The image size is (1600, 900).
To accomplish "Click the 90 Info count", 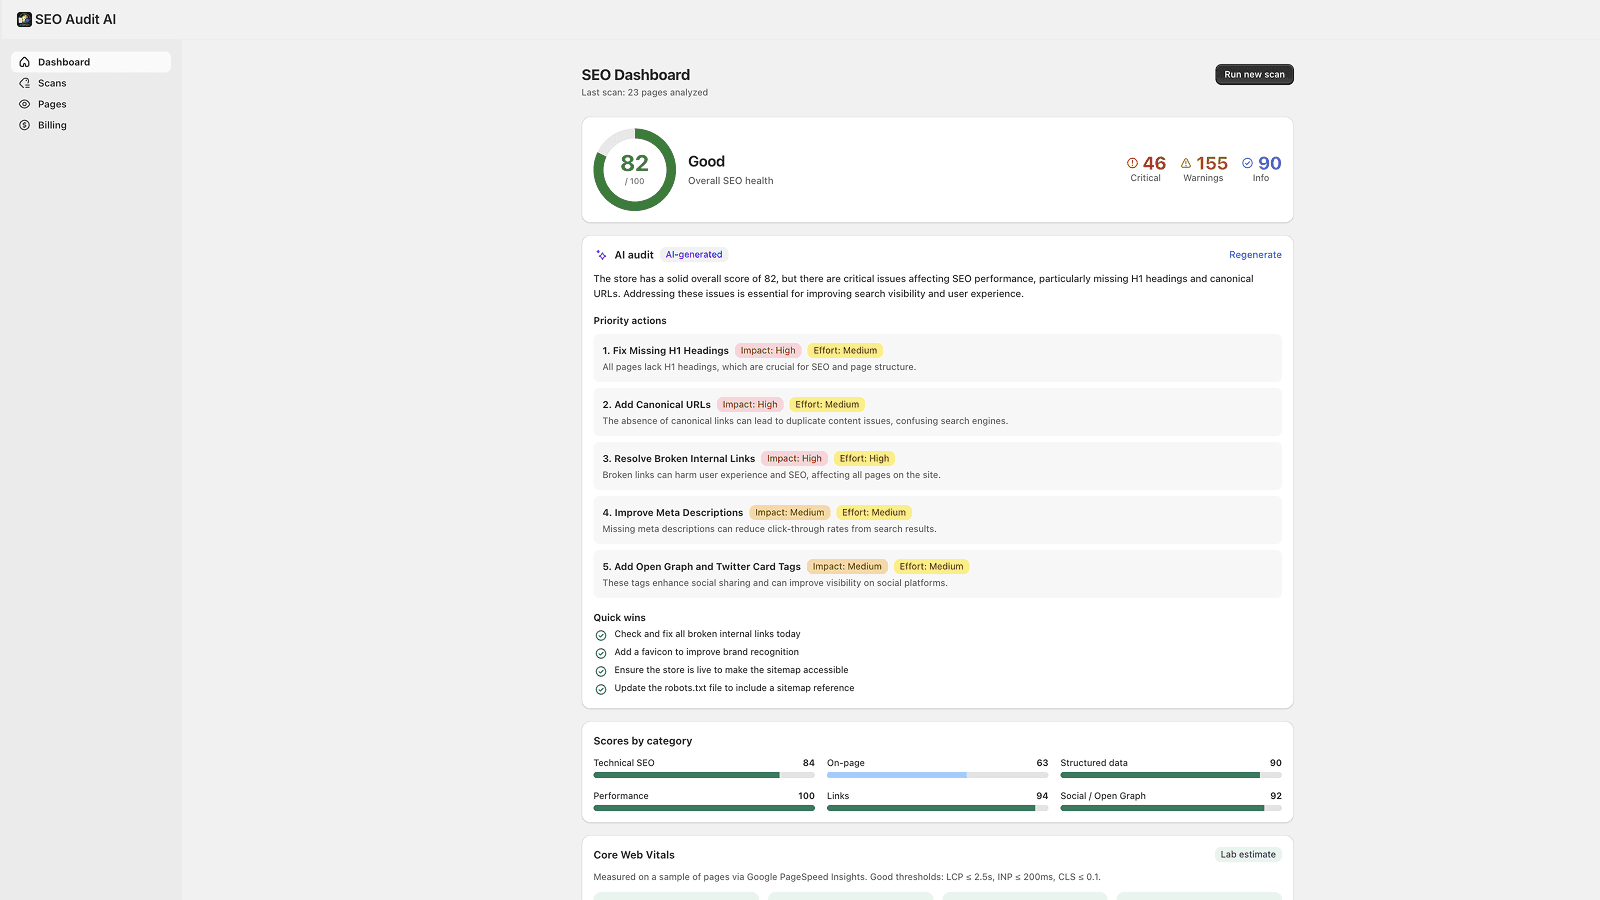I will coord(1270,163).
